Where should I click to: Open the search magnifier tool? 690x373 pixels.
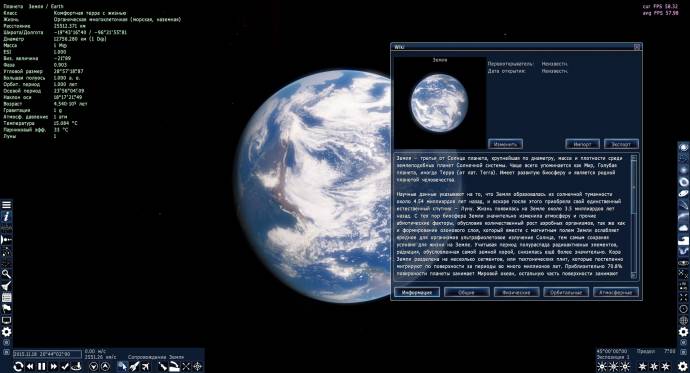[6, 274]
